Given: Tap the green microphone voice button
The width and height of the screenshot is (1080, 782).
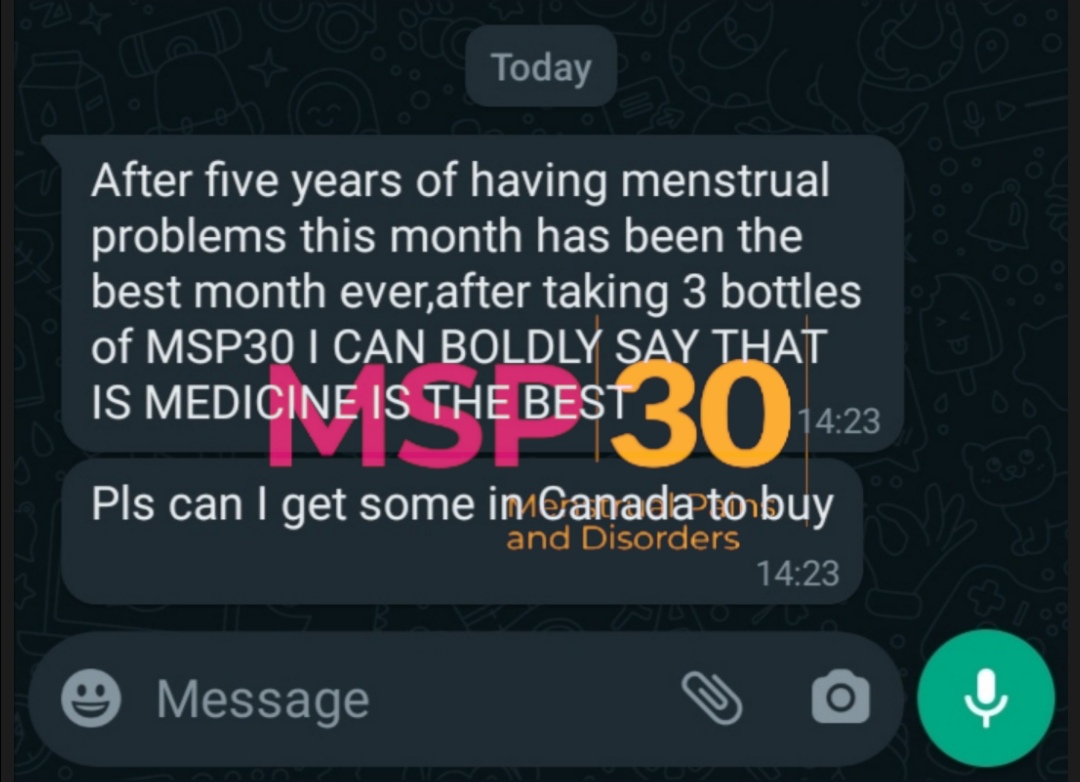Looking at the screenshot, I should coord(986,697).
